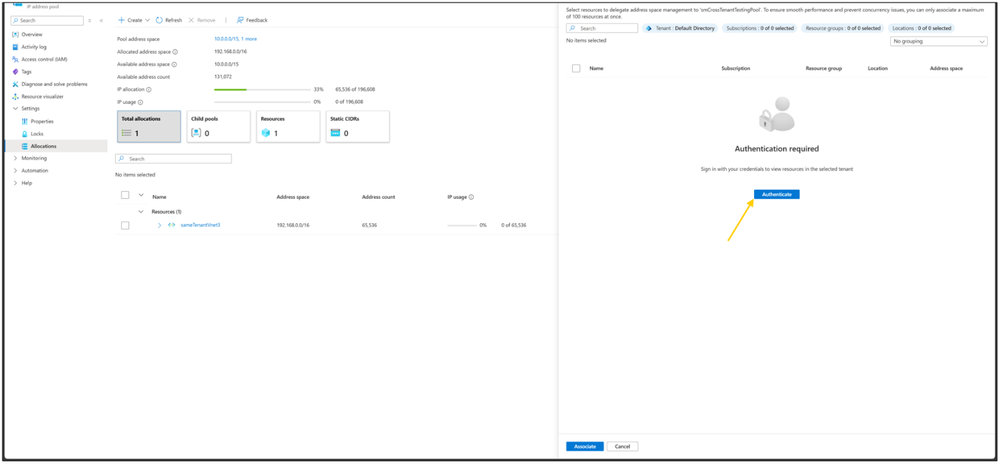Click info icon in IP usage column header
The width and height of the screenshot is (999, 464).
point(472,197)
